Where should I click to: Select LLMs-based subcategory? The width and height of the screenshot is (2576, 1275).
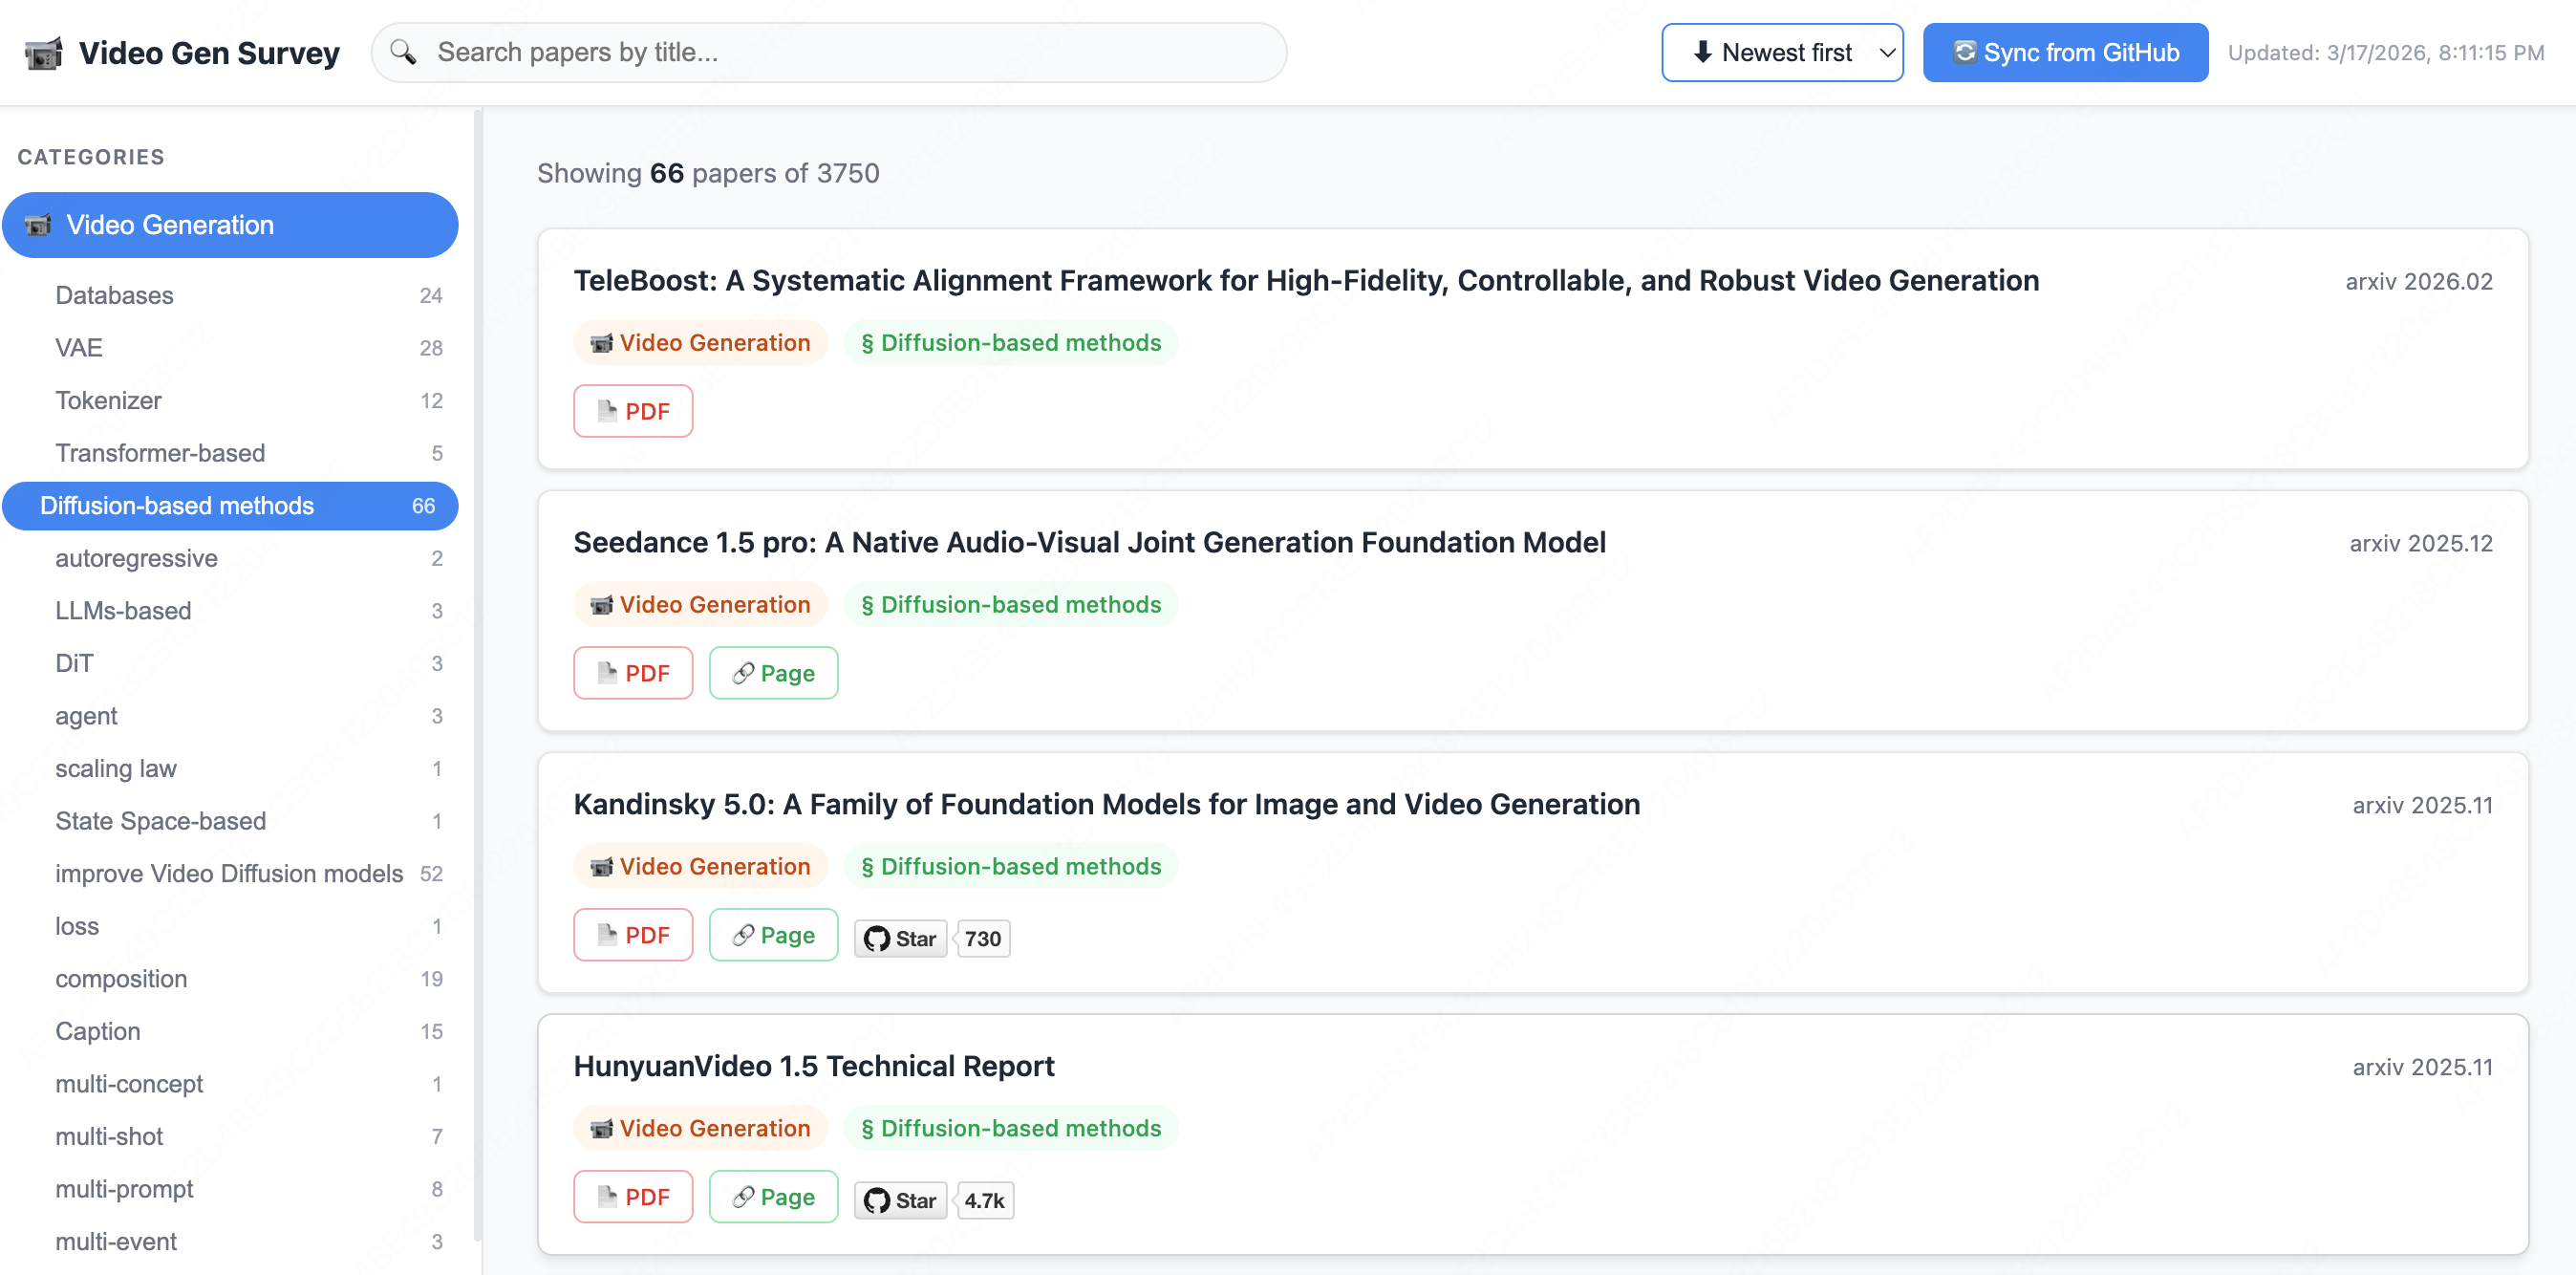pos(230,611)
